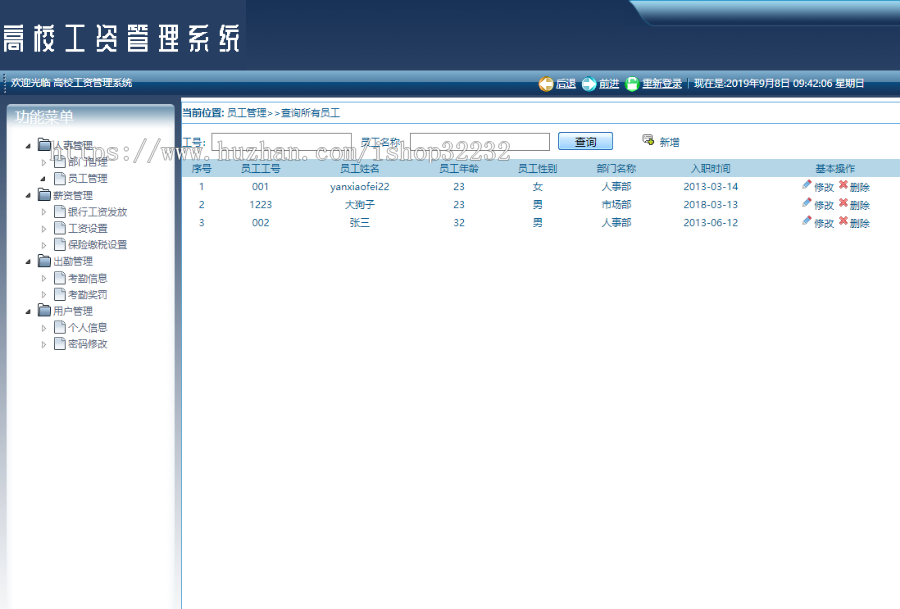Click the document icon beside 考勤奖罚
The height and width of the screenshot is (609, 900).
tap(59, 293)
